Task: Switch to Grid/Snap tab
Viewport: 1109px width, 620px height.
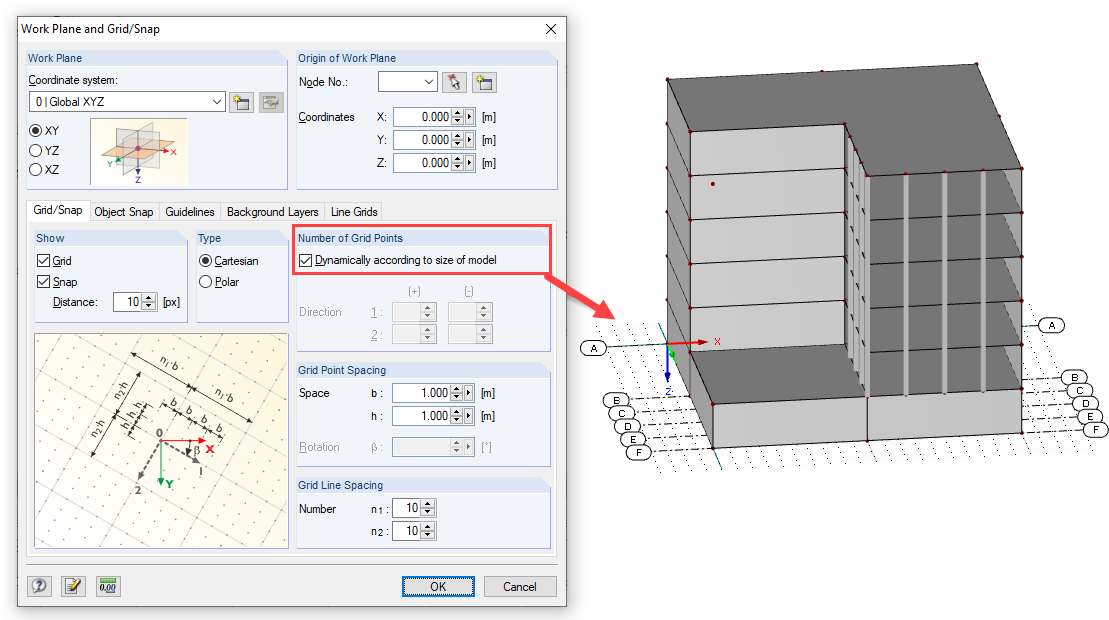Action: pos(58,211)
